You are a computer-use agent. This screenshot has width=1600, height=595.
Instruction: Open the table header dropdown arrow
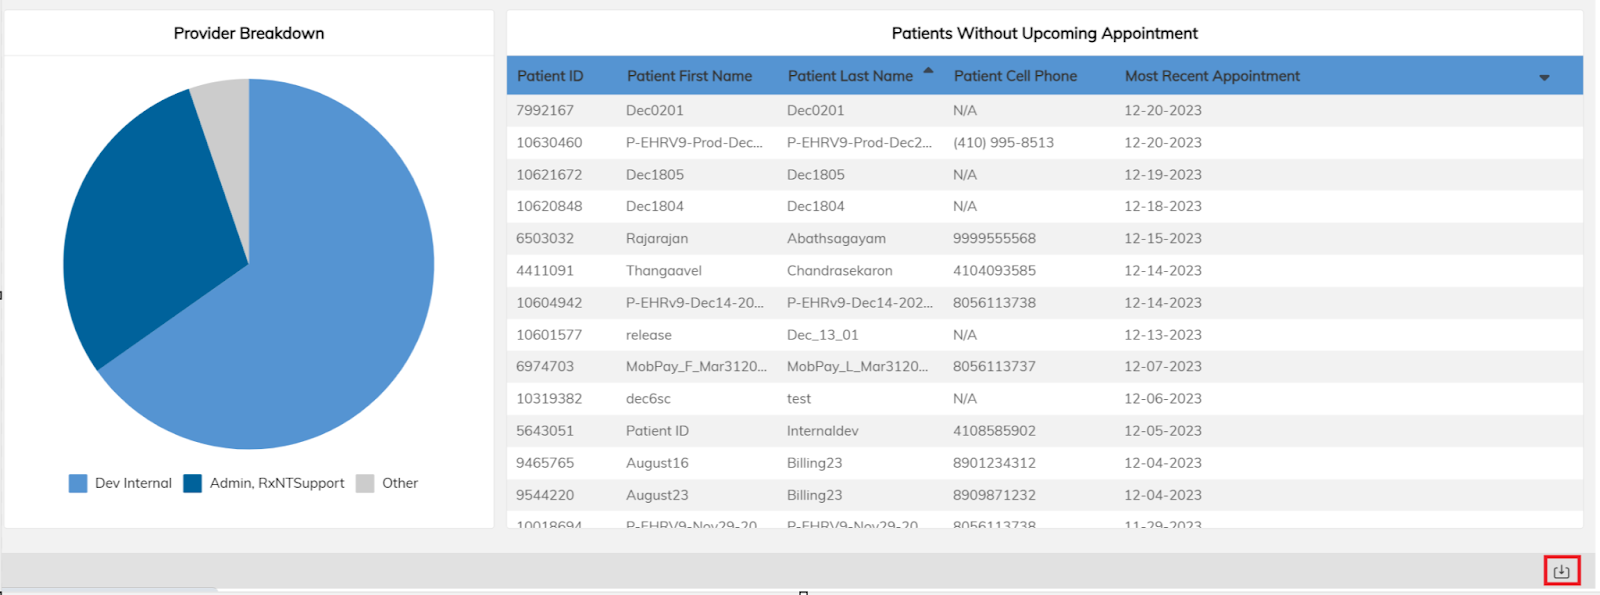[1544, 77]
